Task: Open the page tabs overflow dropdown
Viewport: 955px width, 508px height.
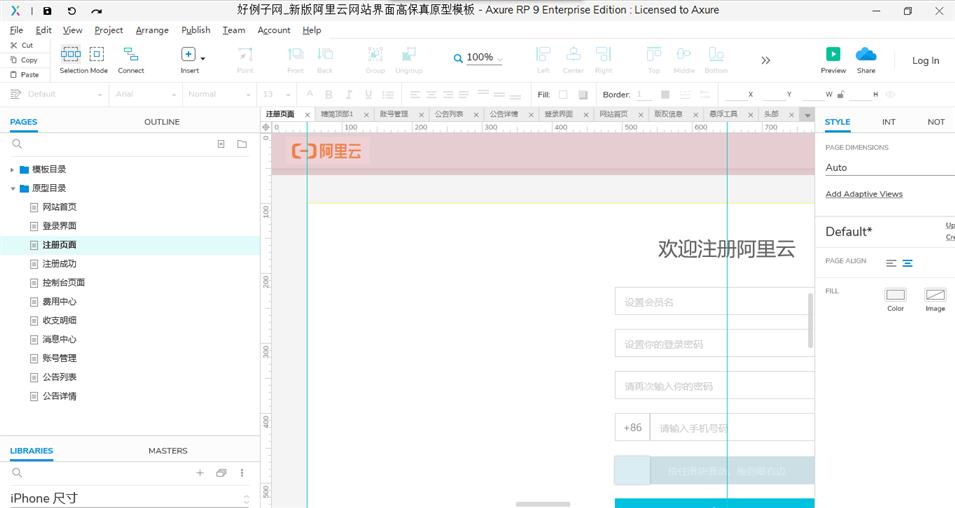Action: 808,115
